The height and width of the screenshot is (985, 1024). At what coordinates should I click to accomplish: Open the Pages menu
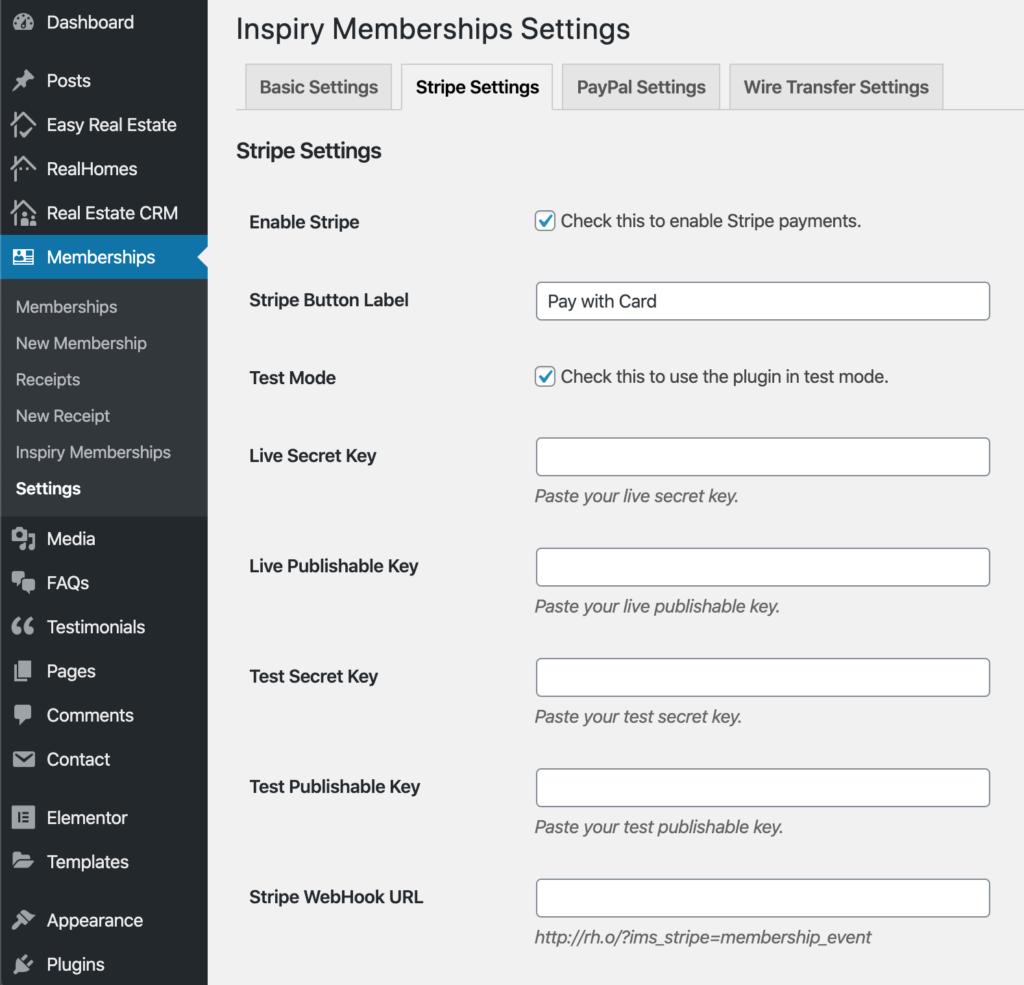(x=104, y=671)
